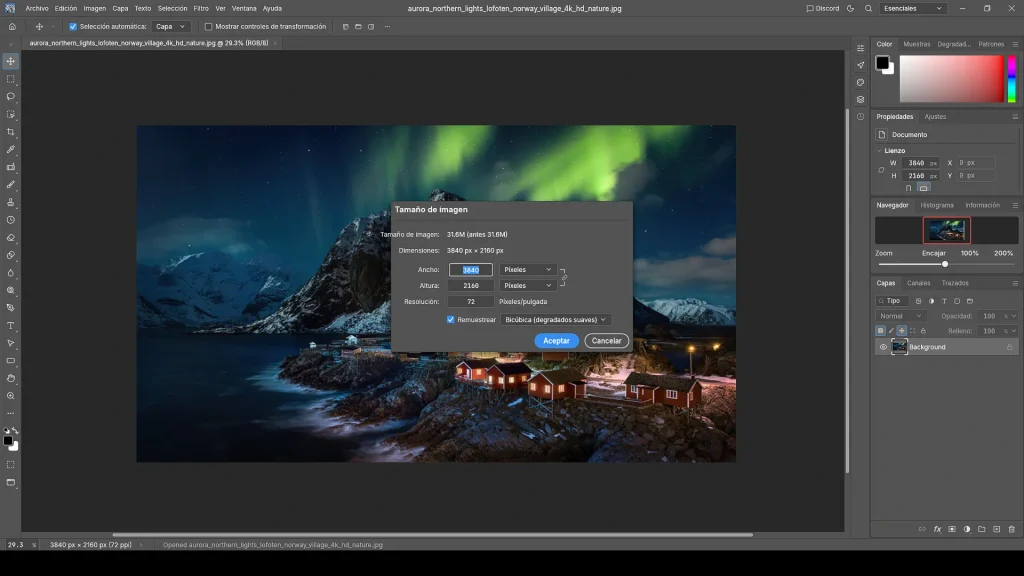Image resolution: width=1024 pixels, height=576 pixels.
Task: Click the foreground color swatch in Color panel
Action: coord(882,63)
